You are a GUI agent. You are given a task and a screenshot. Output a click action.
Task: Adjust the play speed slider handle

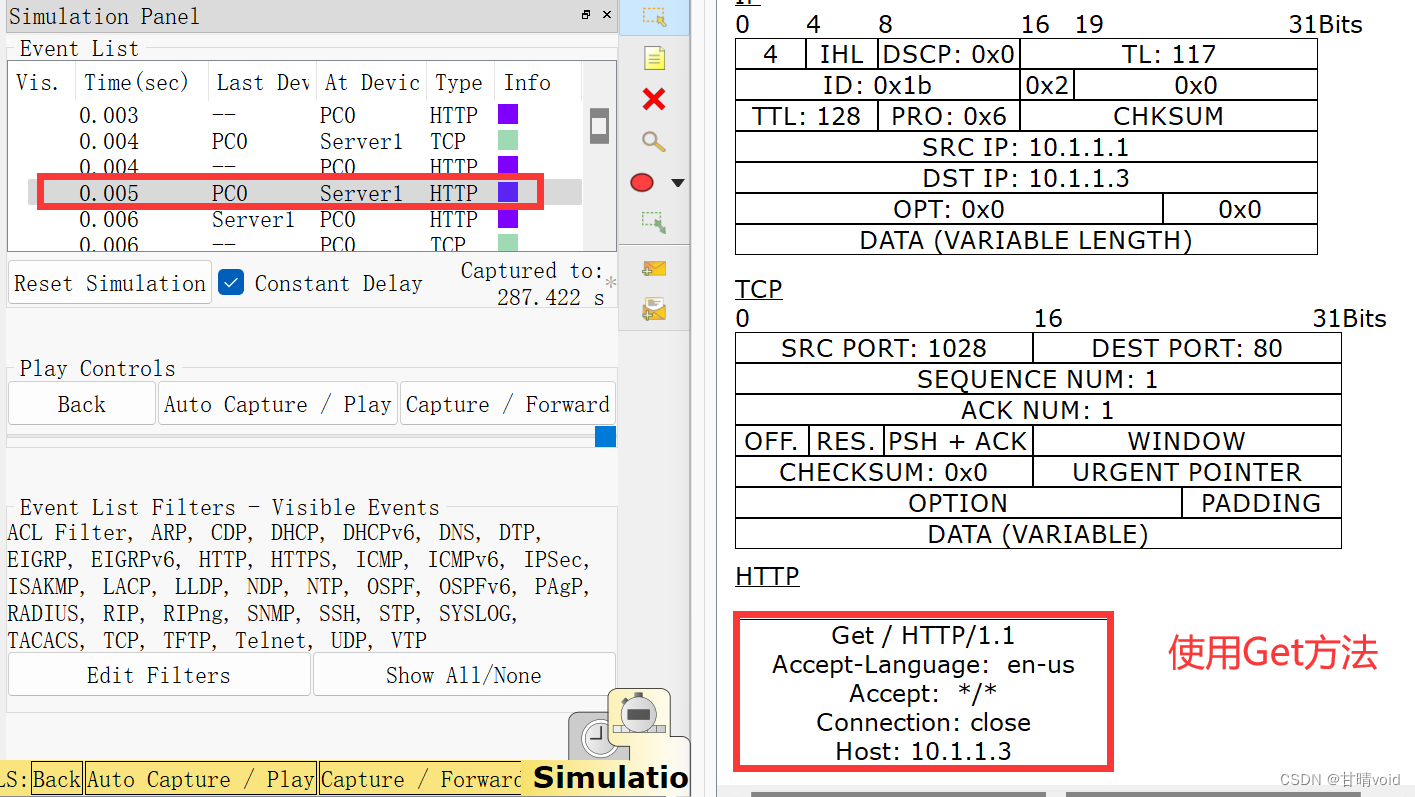[605, 437]
